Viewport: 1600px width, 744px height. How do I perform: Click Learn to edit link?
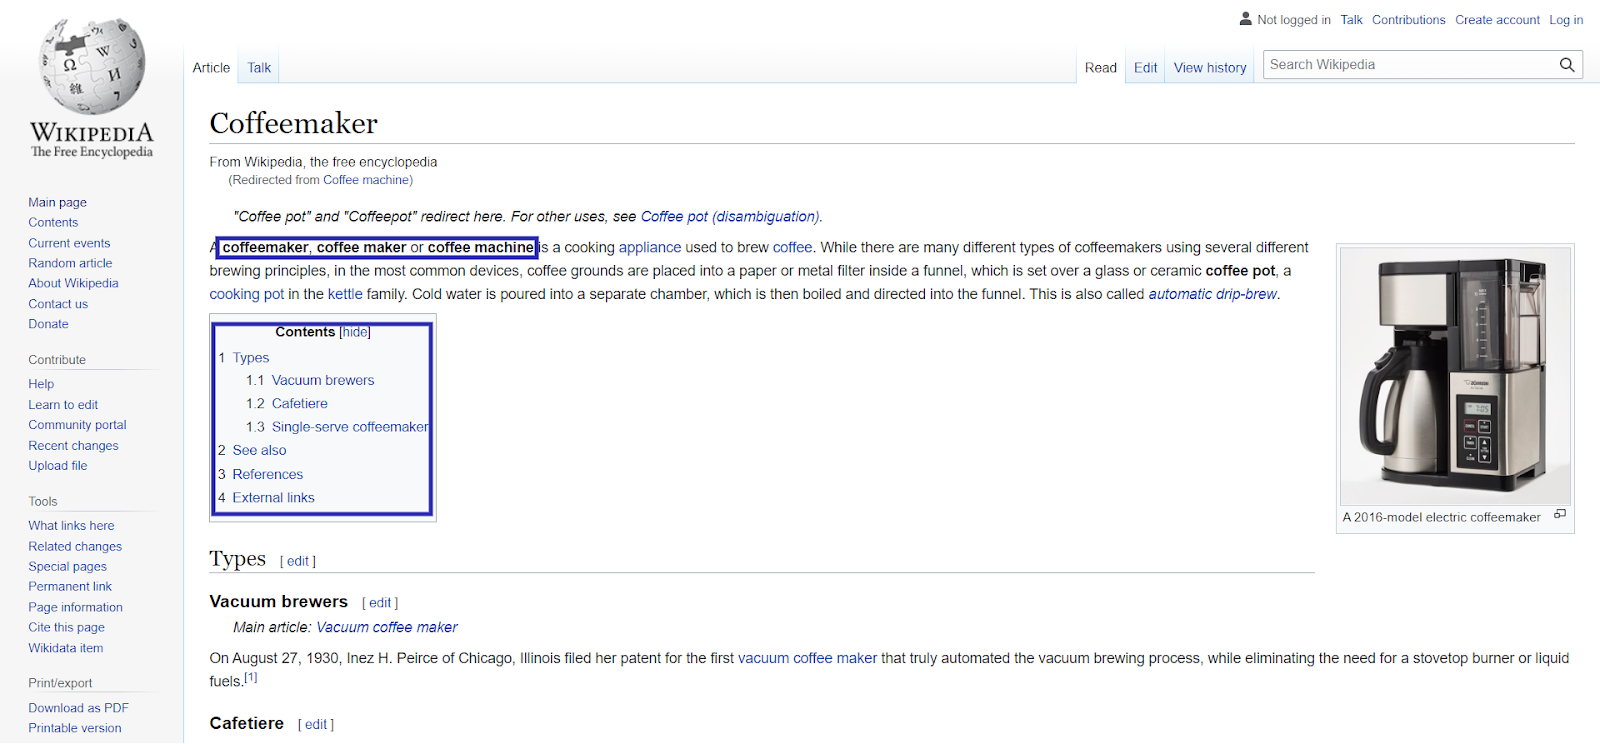click(x=63, y=405)
